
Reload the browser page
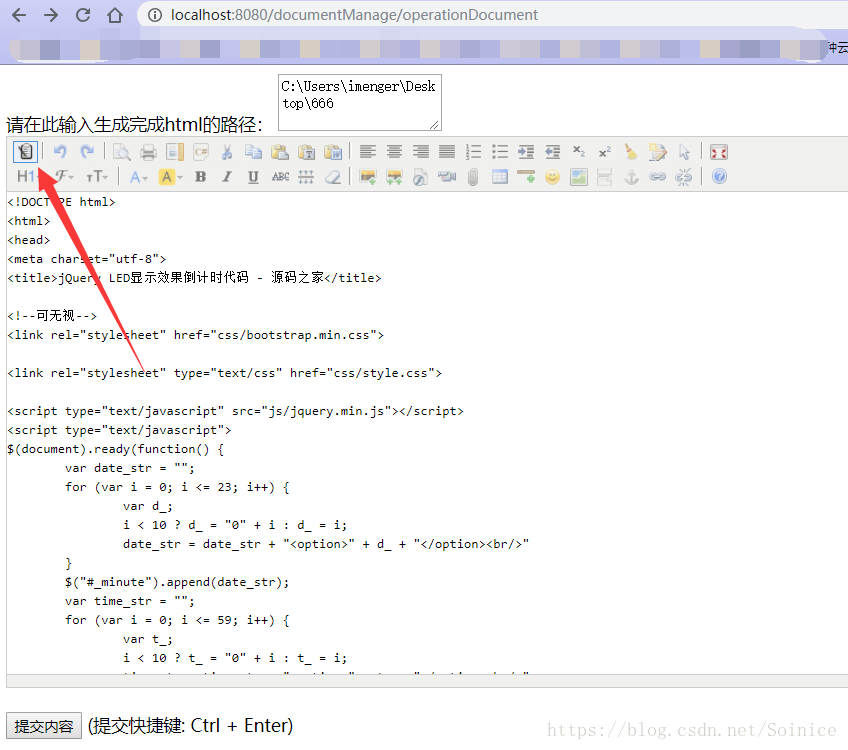click(x=83, y=15)
